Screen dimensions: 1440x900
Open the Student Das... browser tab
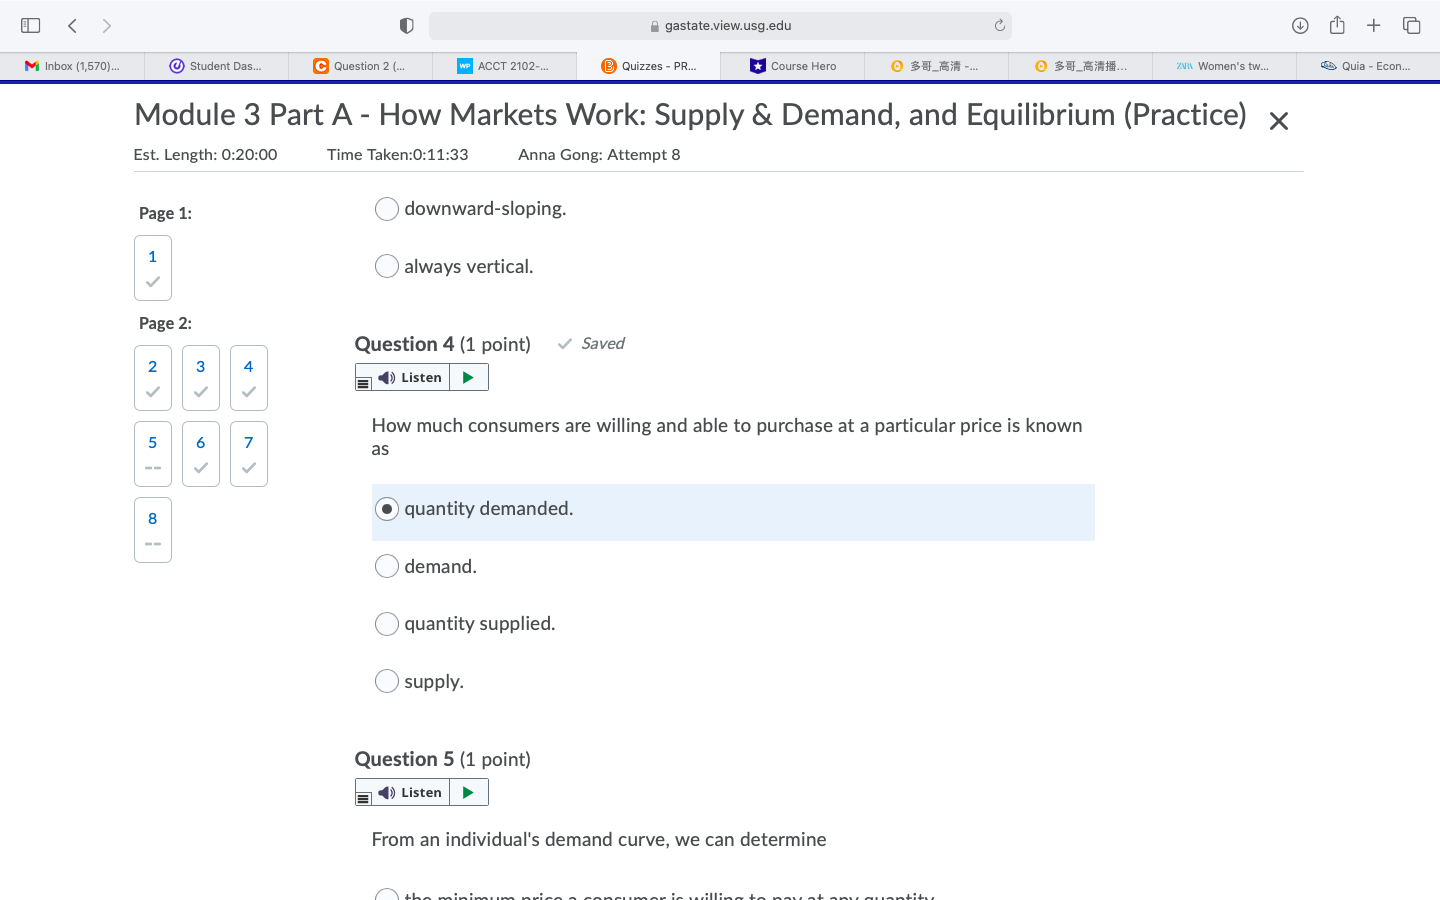pos(217,66)
